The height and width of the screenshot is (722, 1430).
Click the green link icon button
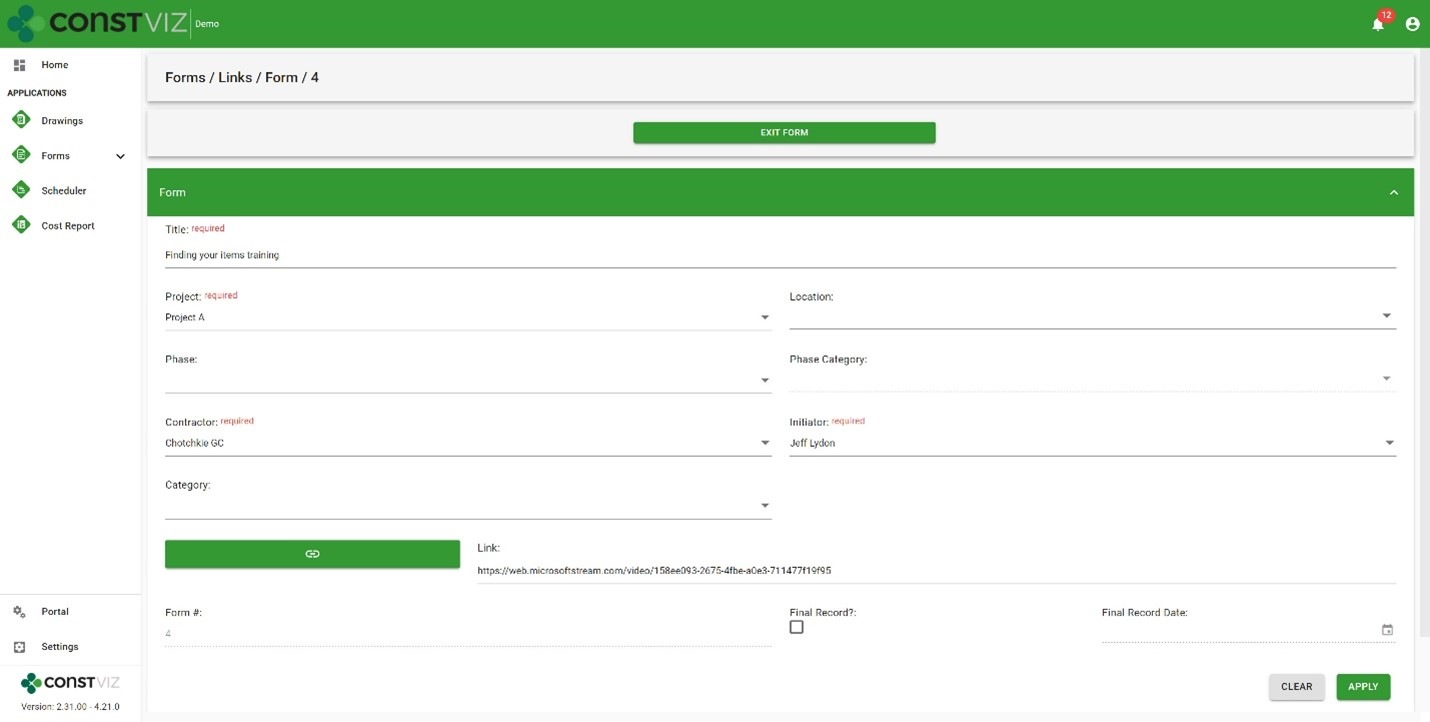point(312,554)
